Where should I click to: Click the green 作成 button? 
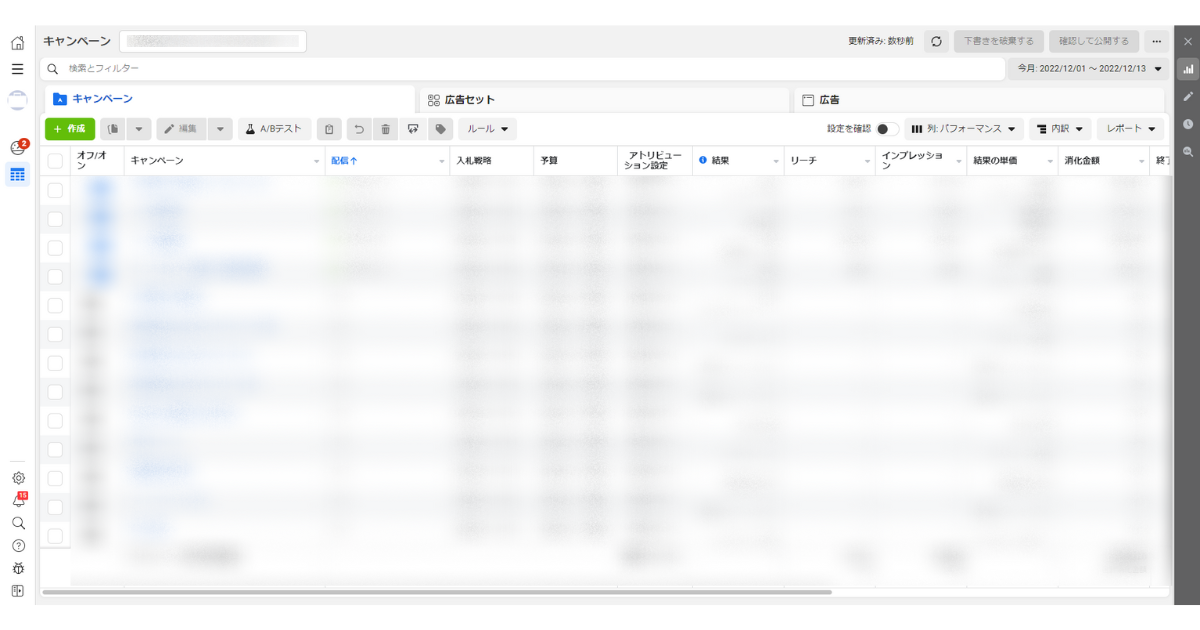click(70, 129)
